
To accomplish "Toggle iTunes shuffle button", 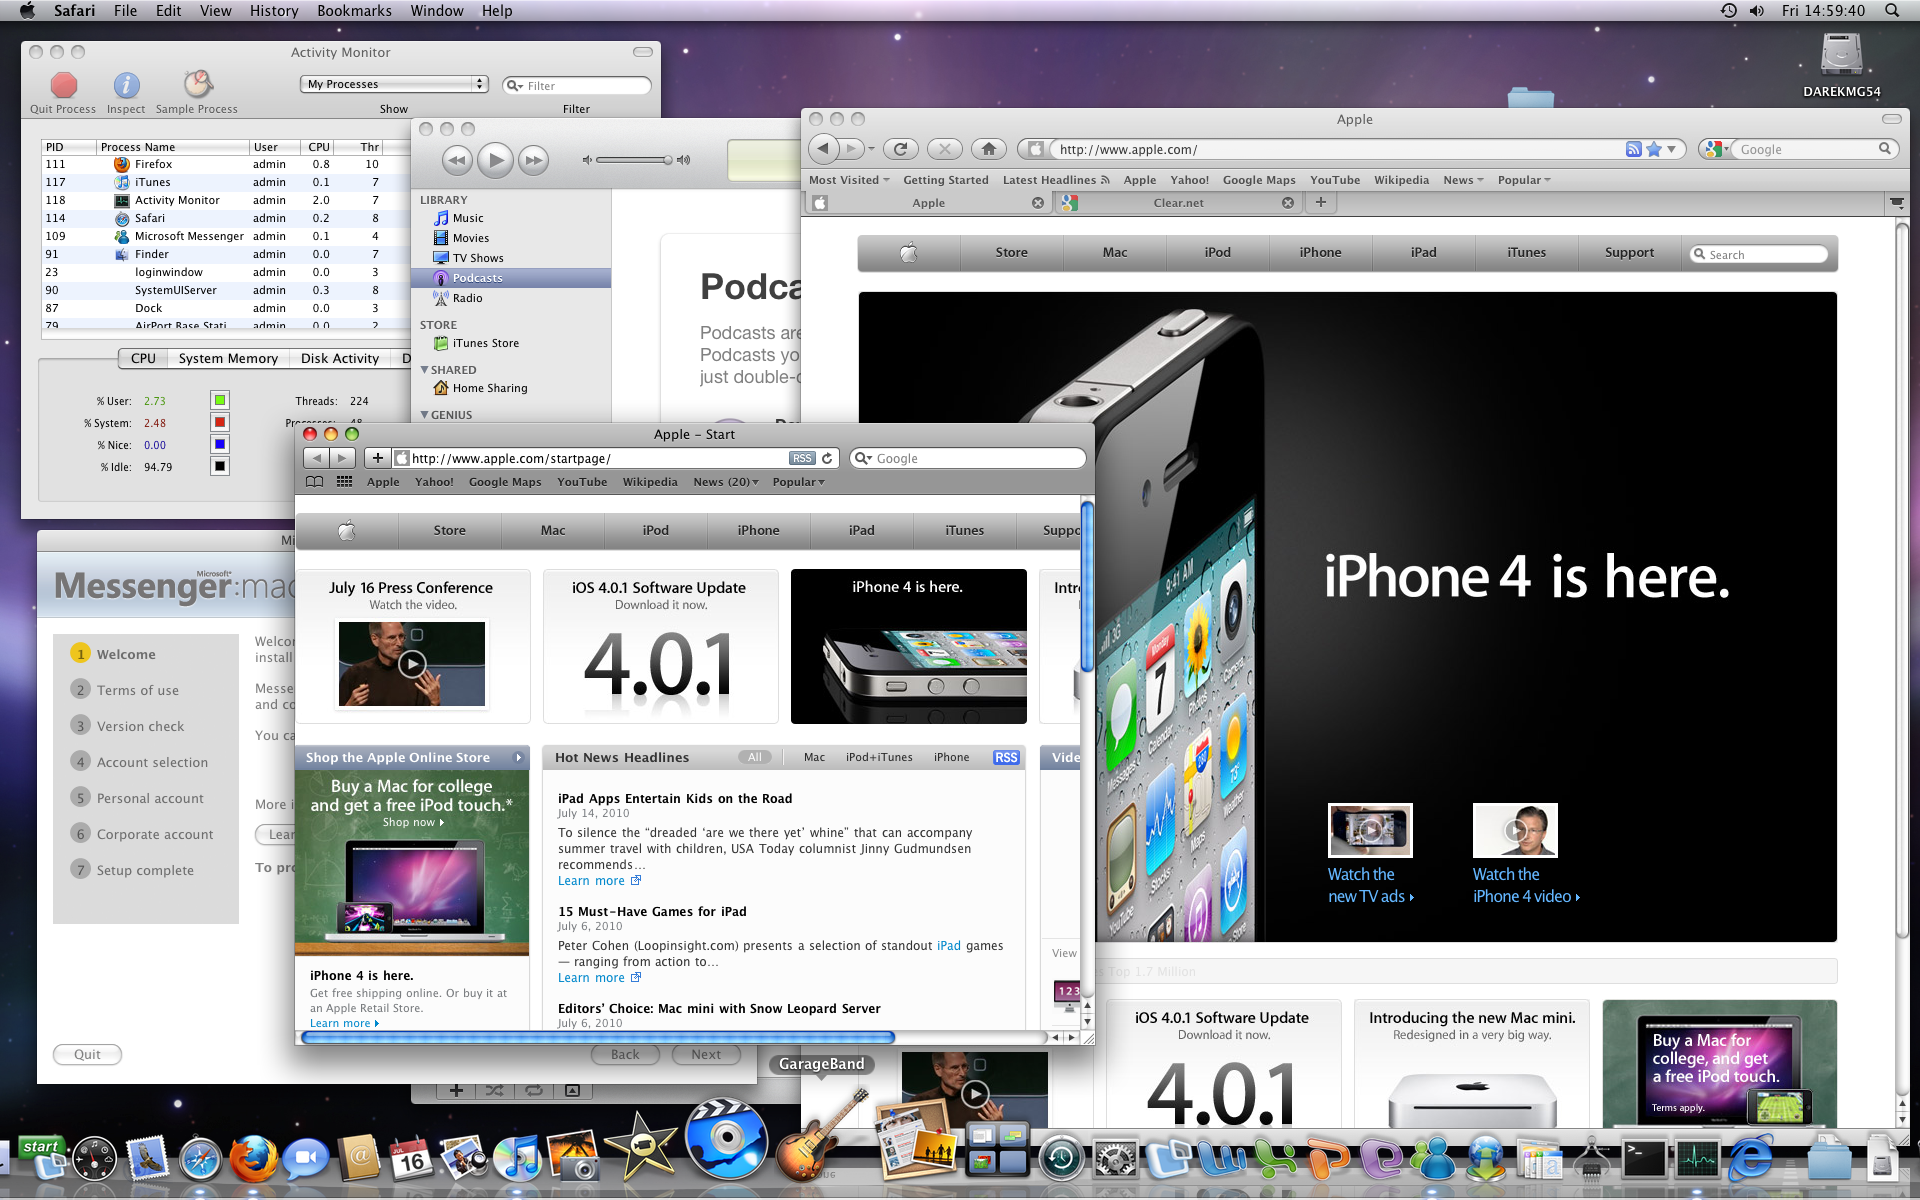I will 494,1090.
